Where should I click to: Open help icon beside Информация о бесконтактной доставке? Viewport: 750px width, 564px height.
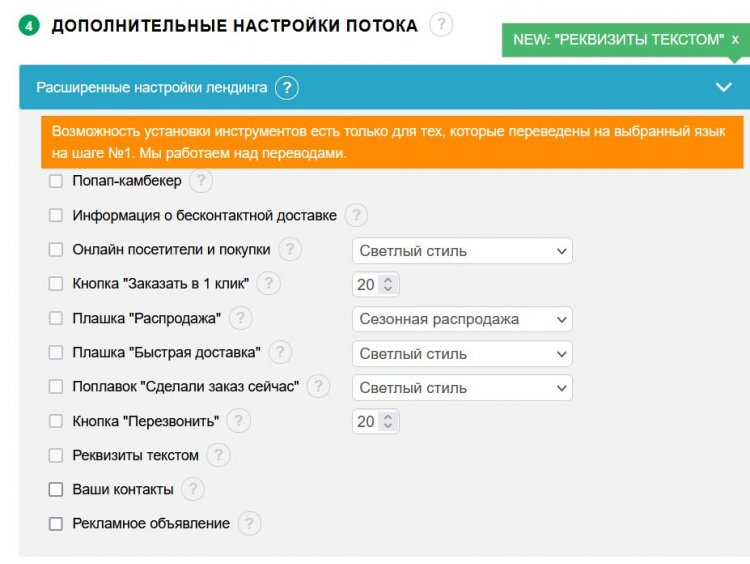pyautogui.click(x=356, y=215)
